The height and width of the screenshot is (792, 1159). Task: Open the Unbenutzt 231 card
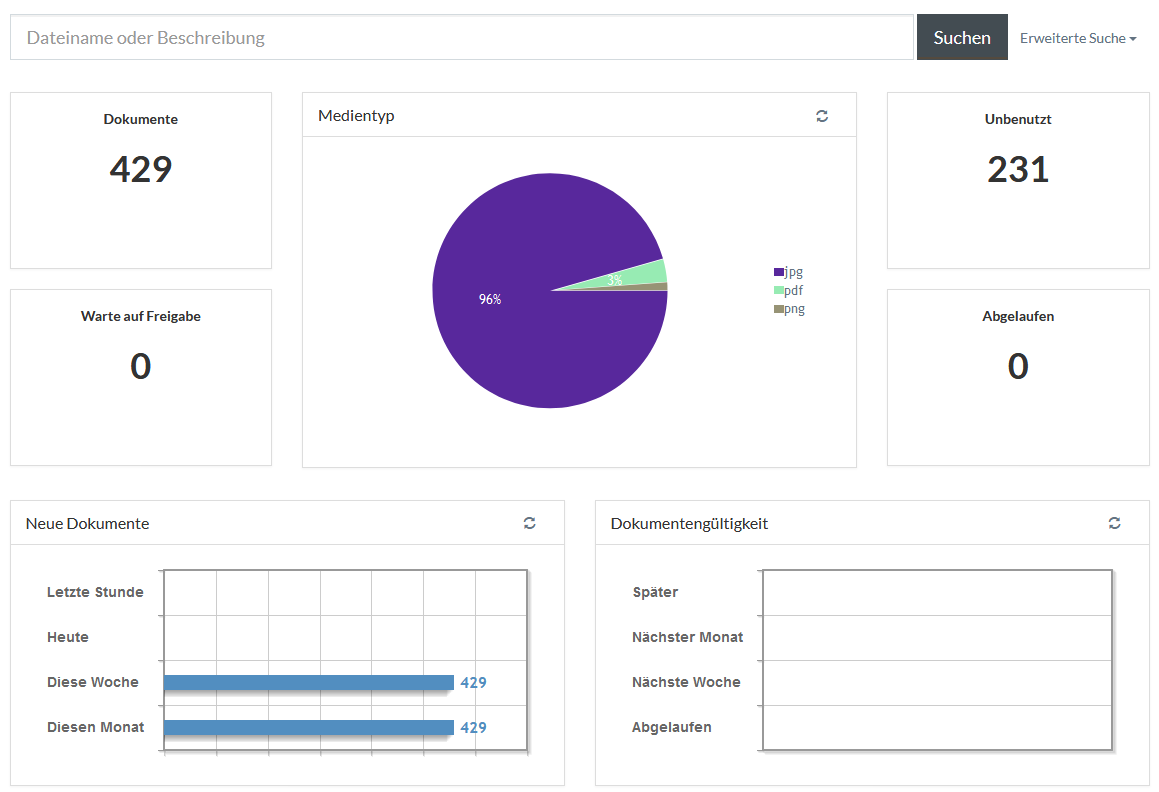tap(1018, 180)
